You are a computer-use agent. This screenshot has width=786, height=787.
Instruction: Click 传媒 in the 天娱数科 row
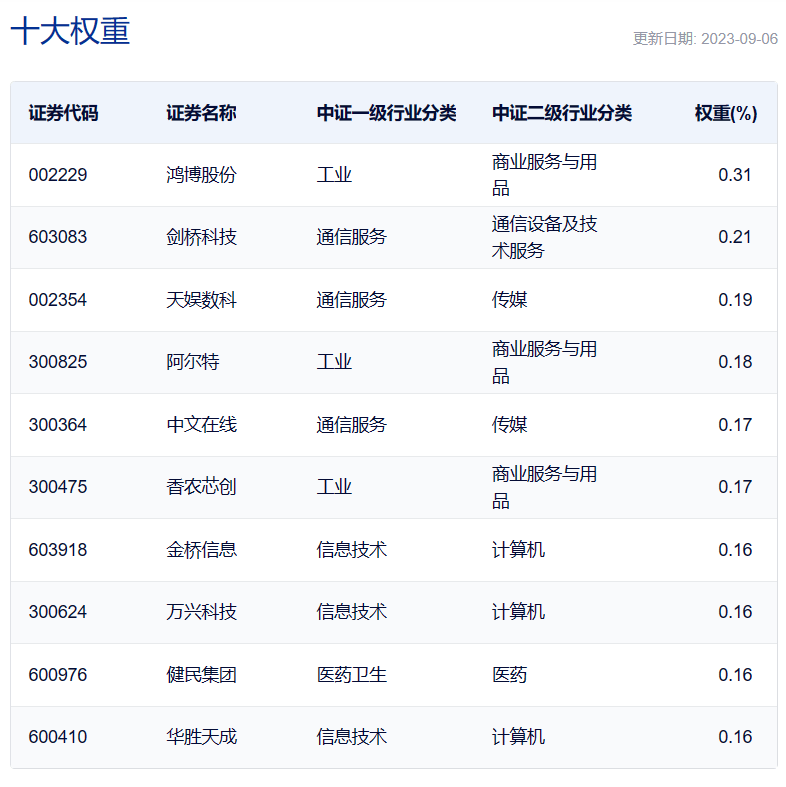point(509,300)
